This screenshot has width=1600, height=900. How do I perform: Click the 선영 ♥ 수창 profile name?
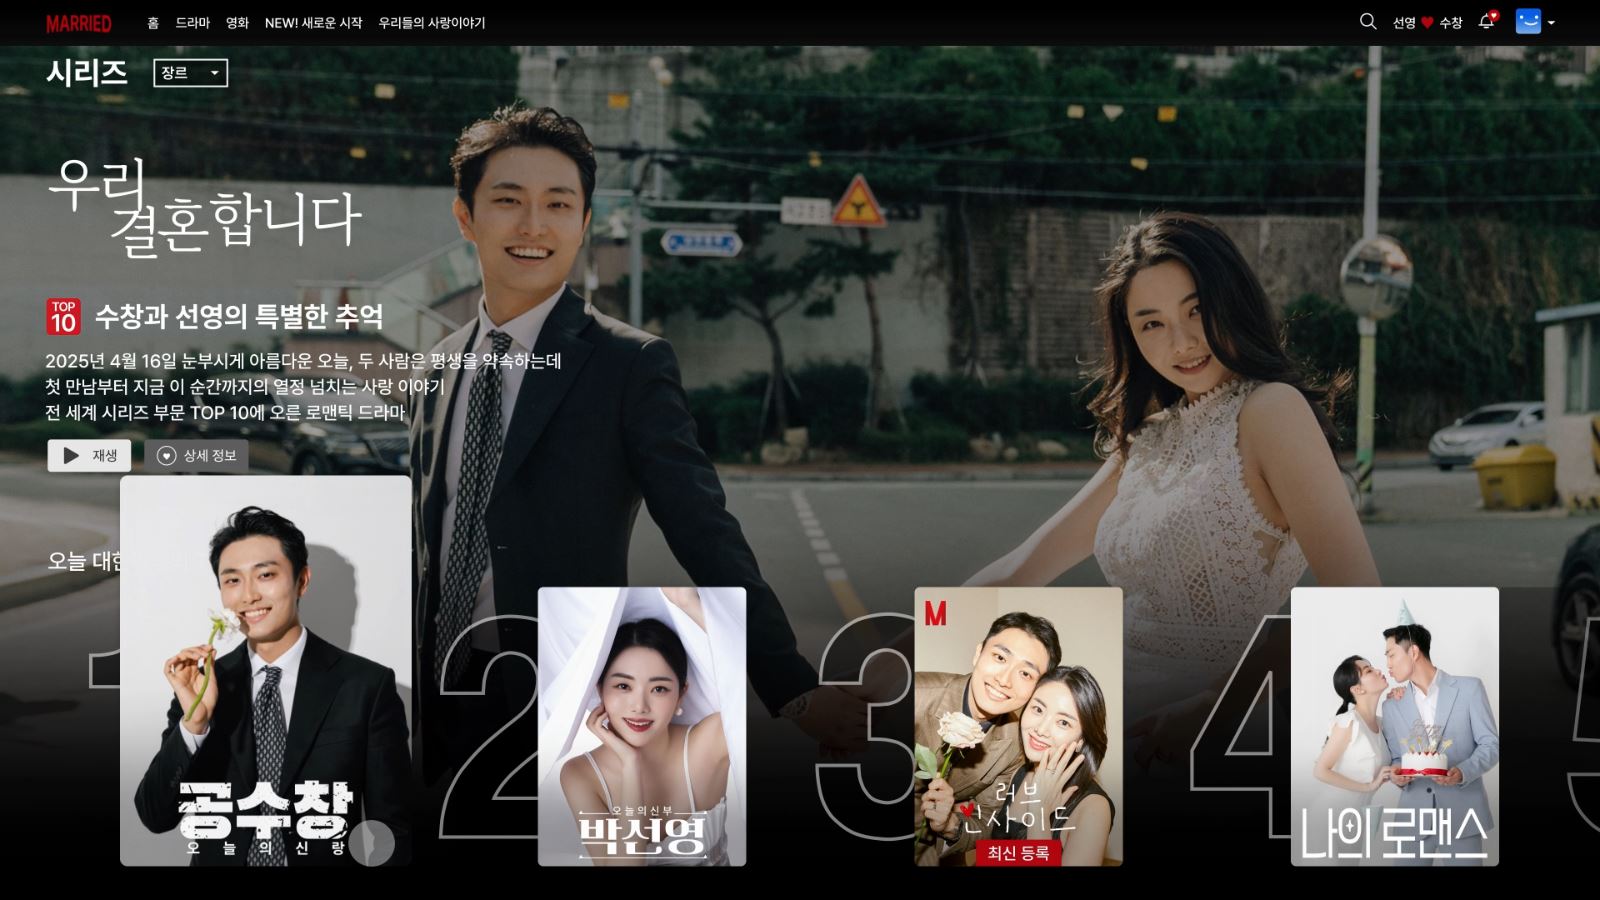(1427, 23)
